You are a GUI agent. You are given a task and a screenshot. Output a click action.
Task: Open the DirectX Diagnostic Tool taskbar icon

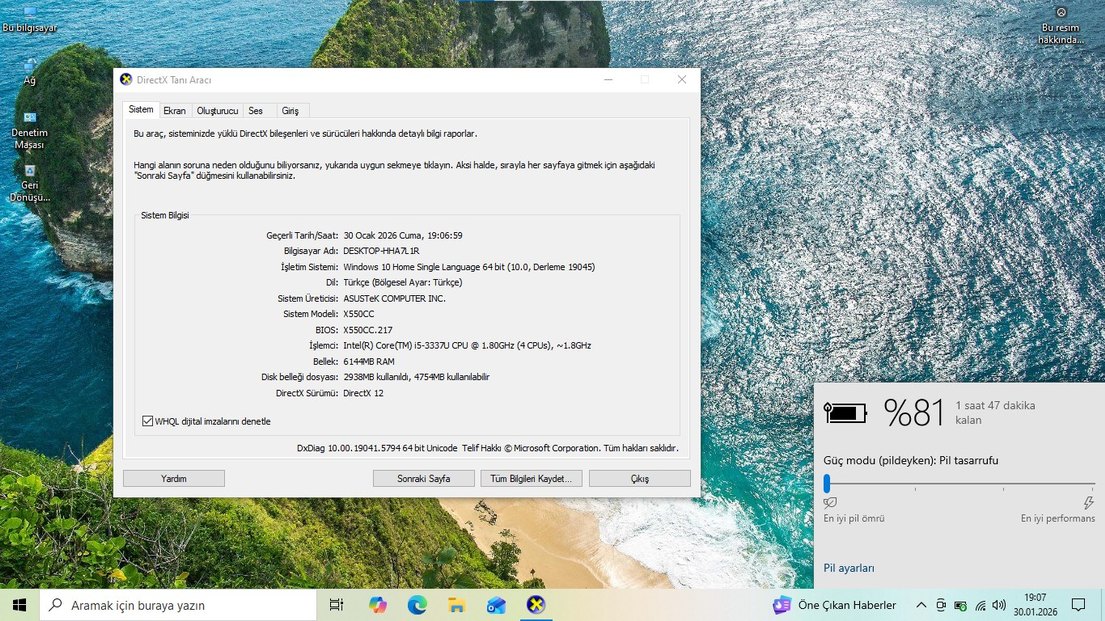click(x=536, y=604)
